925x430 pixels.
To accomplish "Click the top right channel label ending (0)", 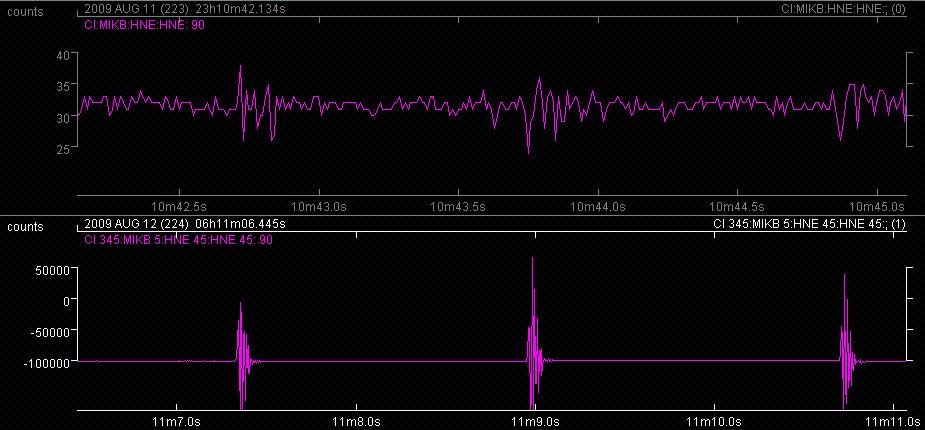I will pyautogui.click(x=843, y=9).
